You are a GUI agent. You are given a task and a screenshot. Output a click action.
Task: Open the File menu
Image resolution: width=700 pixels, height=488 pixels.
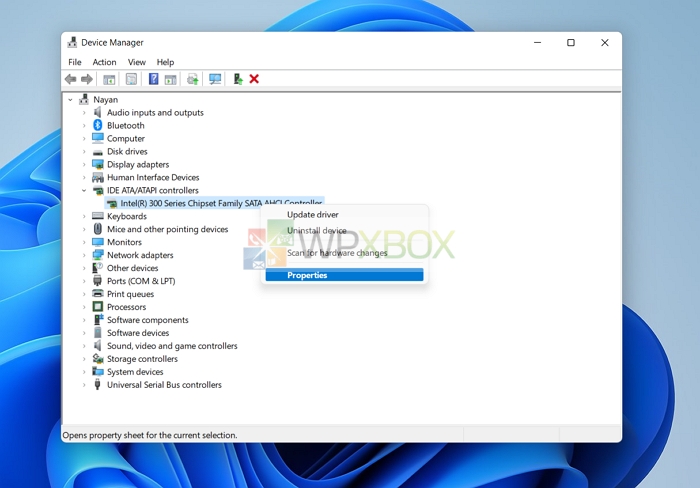click(x=75, y=62)
